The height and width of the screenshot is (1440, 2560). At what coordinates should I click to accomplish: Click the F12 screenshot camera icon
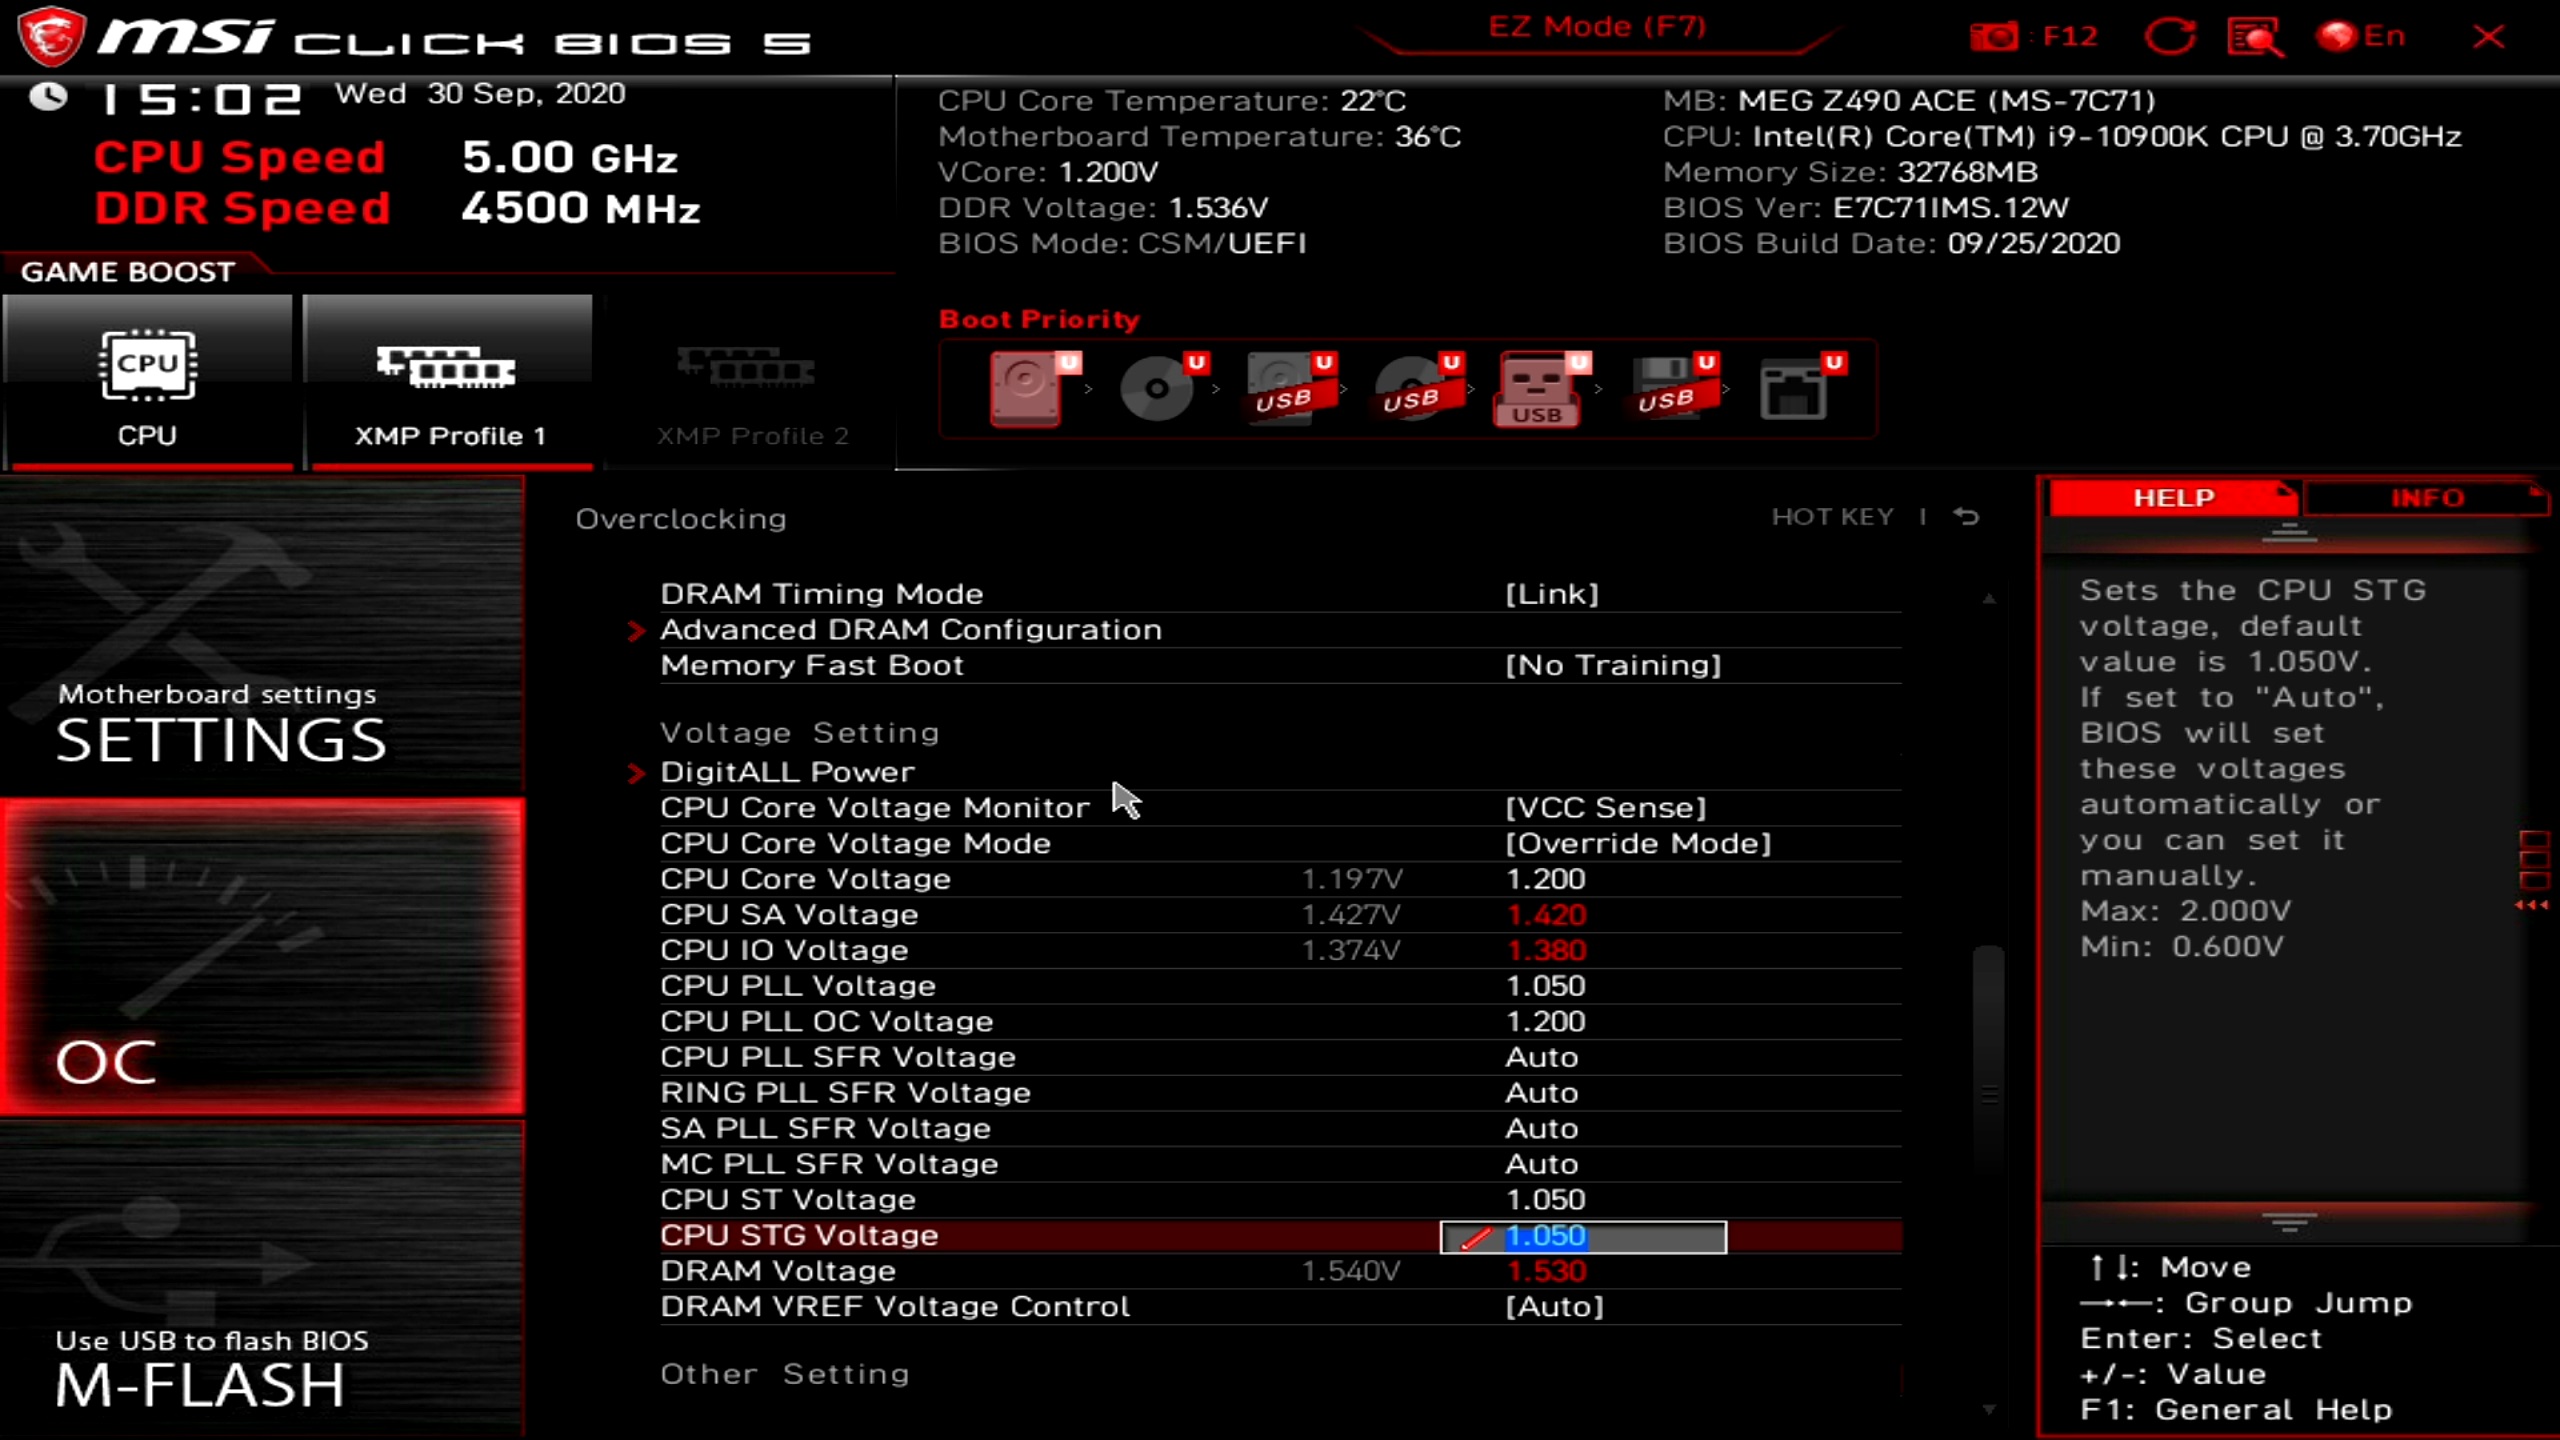(1994, 37)
